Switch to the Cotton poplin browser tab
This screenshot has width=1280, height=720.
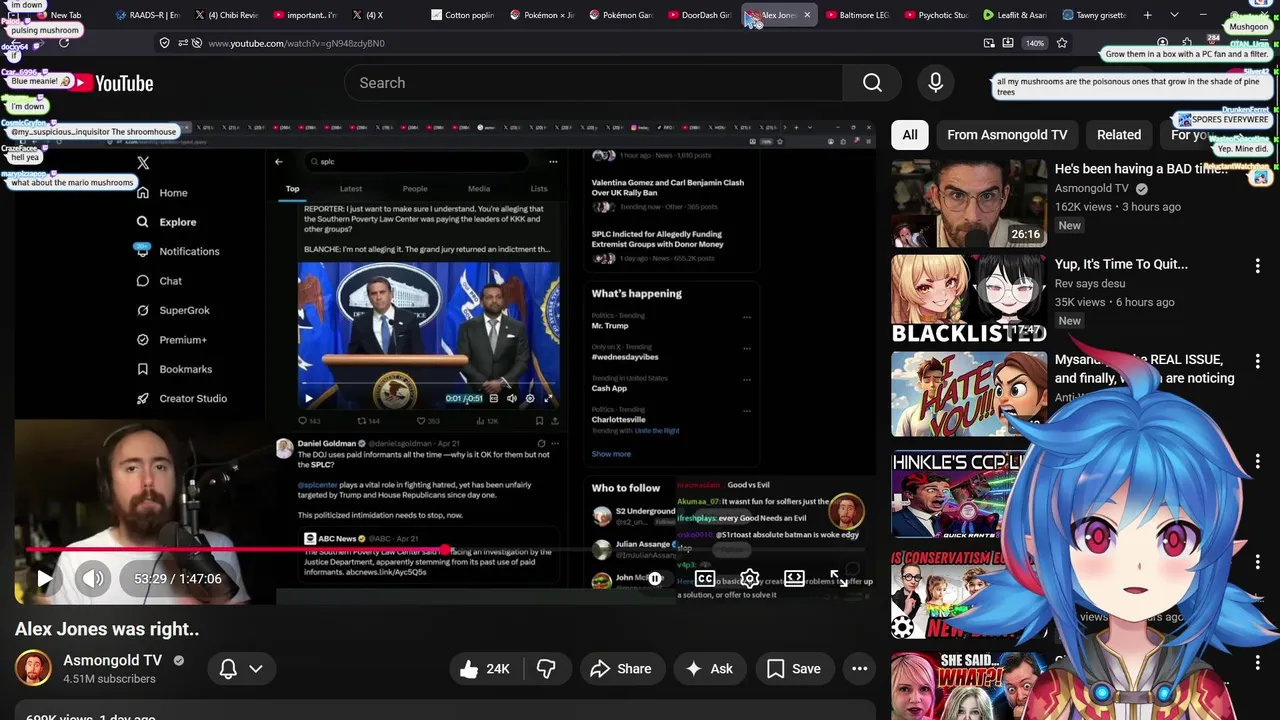tap(461, 15)
